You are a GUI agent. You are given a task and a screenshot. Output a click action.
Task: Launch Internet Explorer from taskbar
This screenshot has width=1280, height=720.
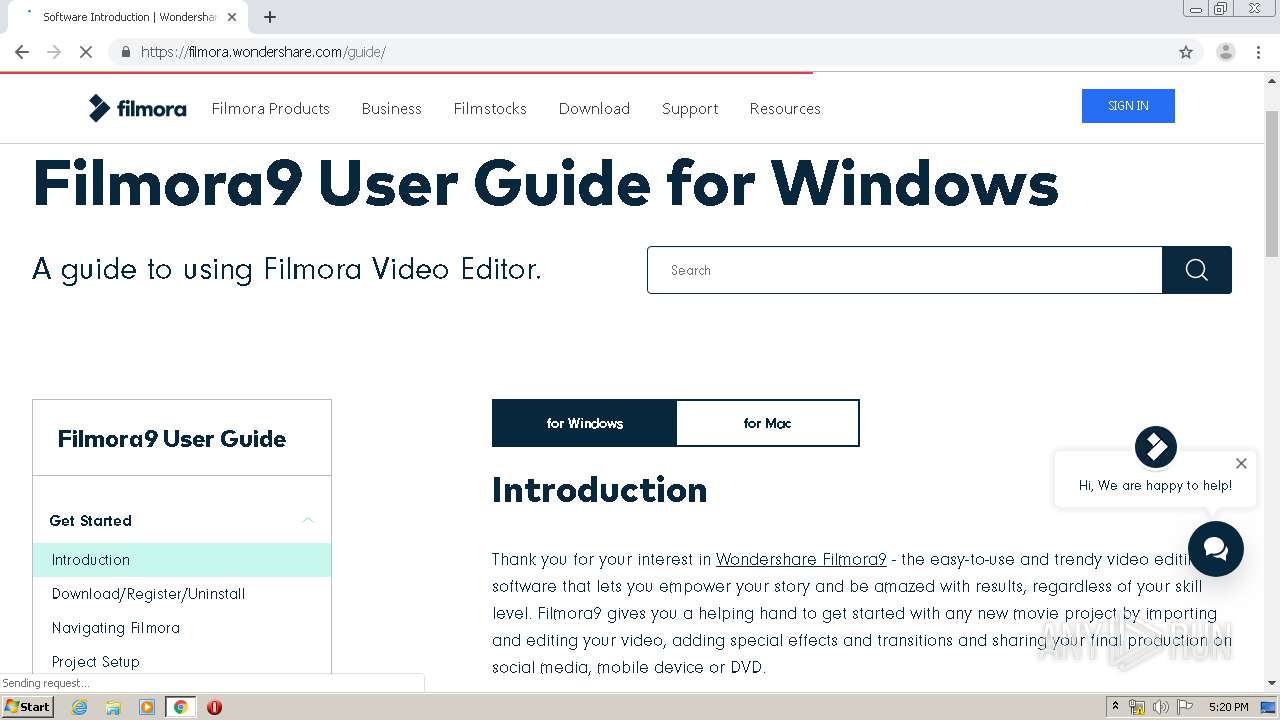pos(79,707)
